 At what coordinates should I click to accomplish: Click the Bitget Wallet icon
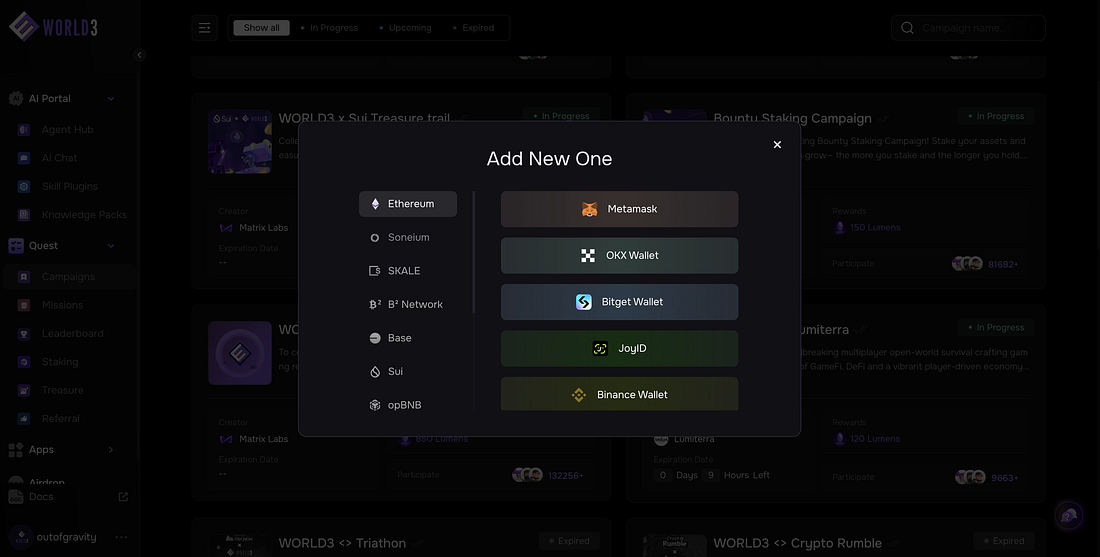tap(584, 302)
